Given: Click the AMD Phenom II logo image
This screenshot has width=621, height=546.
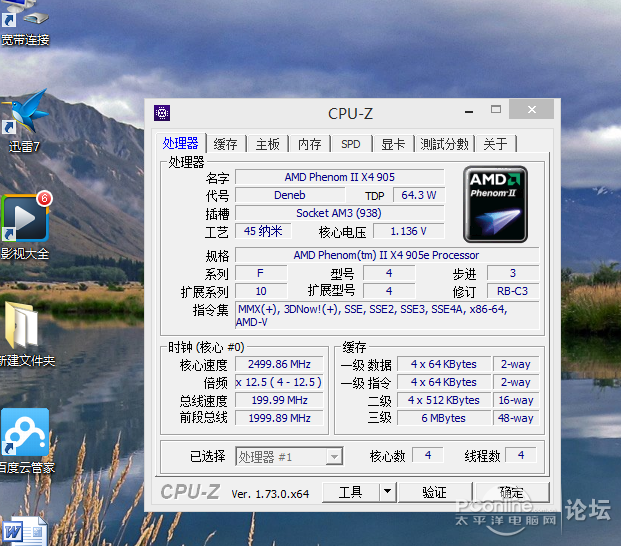Looking at the screenshot, I should pos(495,204).
